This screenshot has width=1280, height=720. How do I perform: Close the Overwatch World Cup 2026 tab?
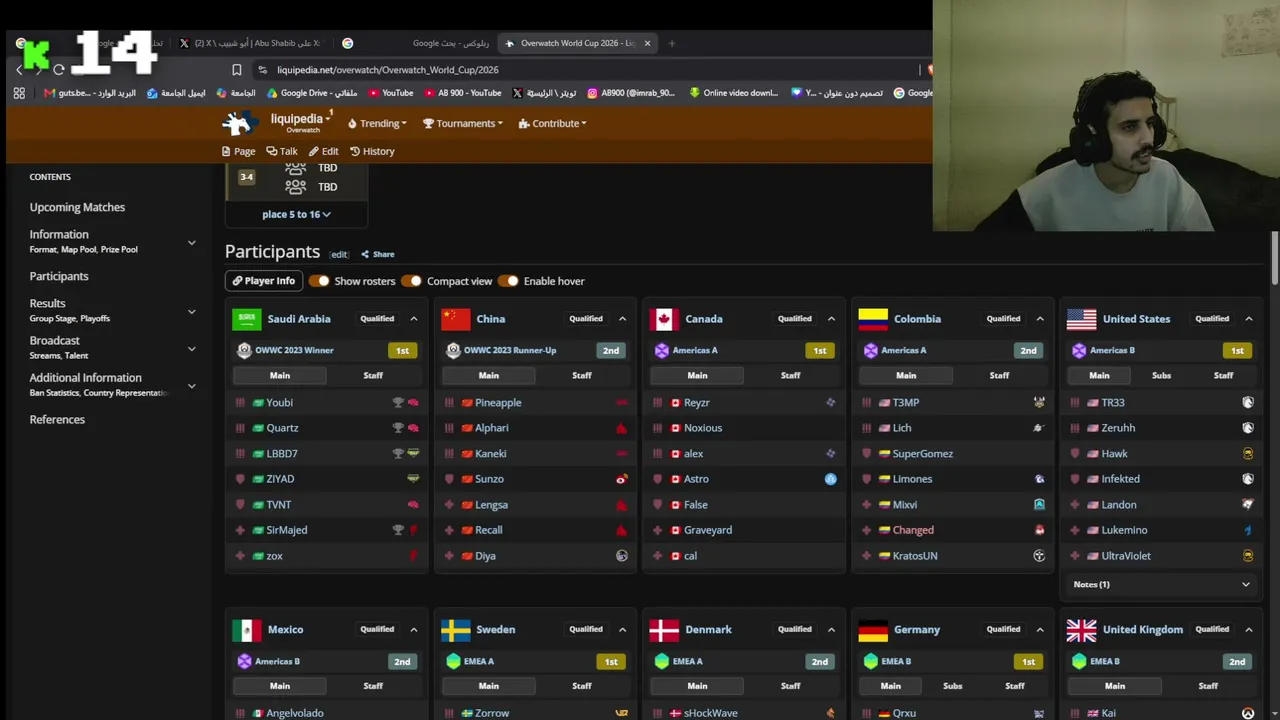click(x=647, y=43)
